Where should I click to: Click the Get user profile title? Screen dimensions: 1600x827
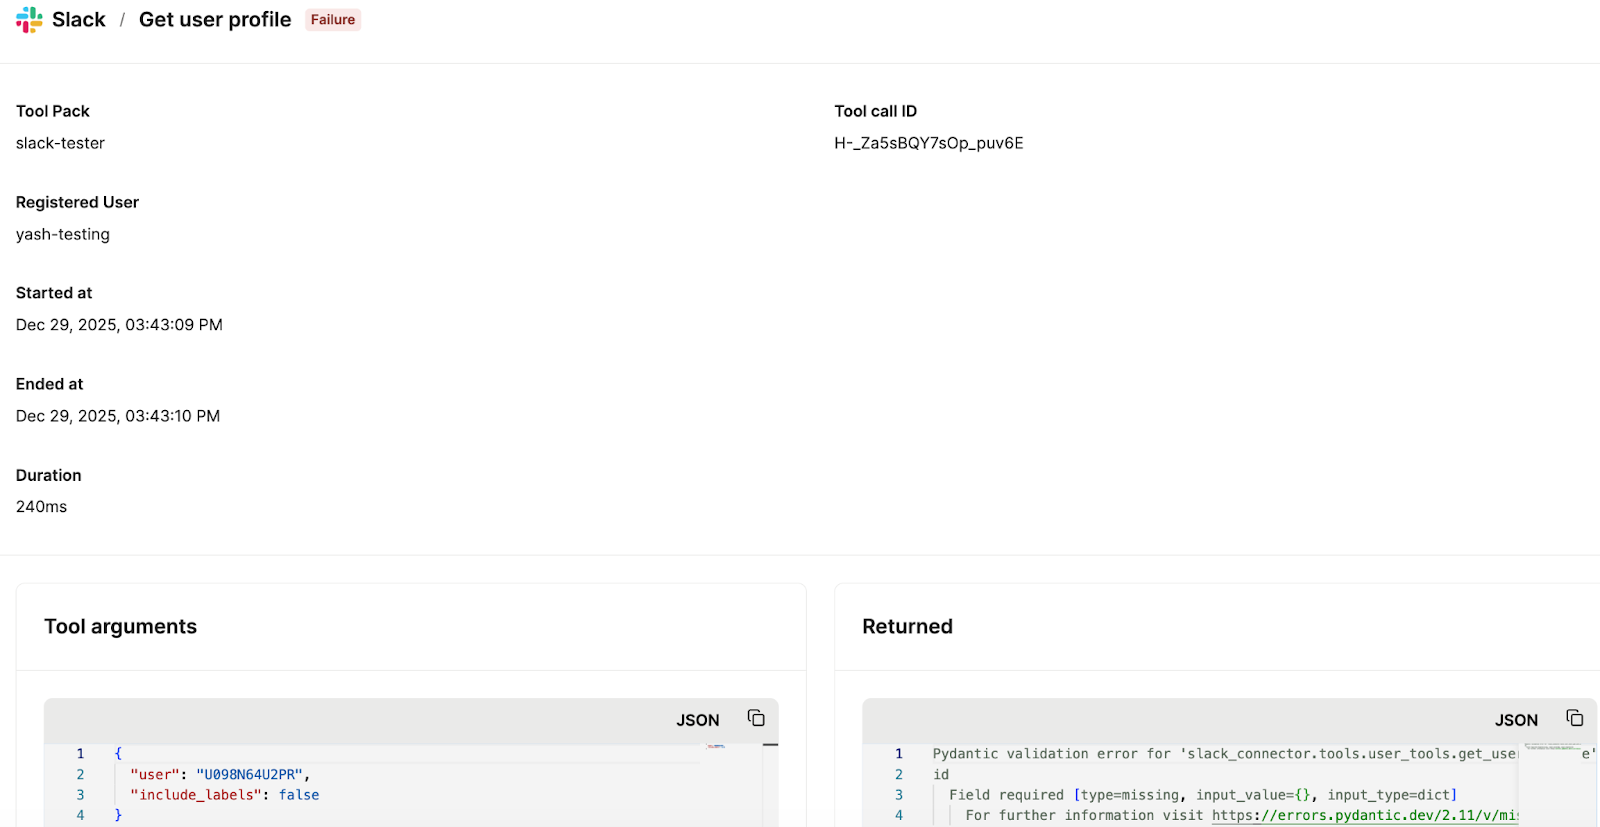pyautogui.click(x=215, y=20)
